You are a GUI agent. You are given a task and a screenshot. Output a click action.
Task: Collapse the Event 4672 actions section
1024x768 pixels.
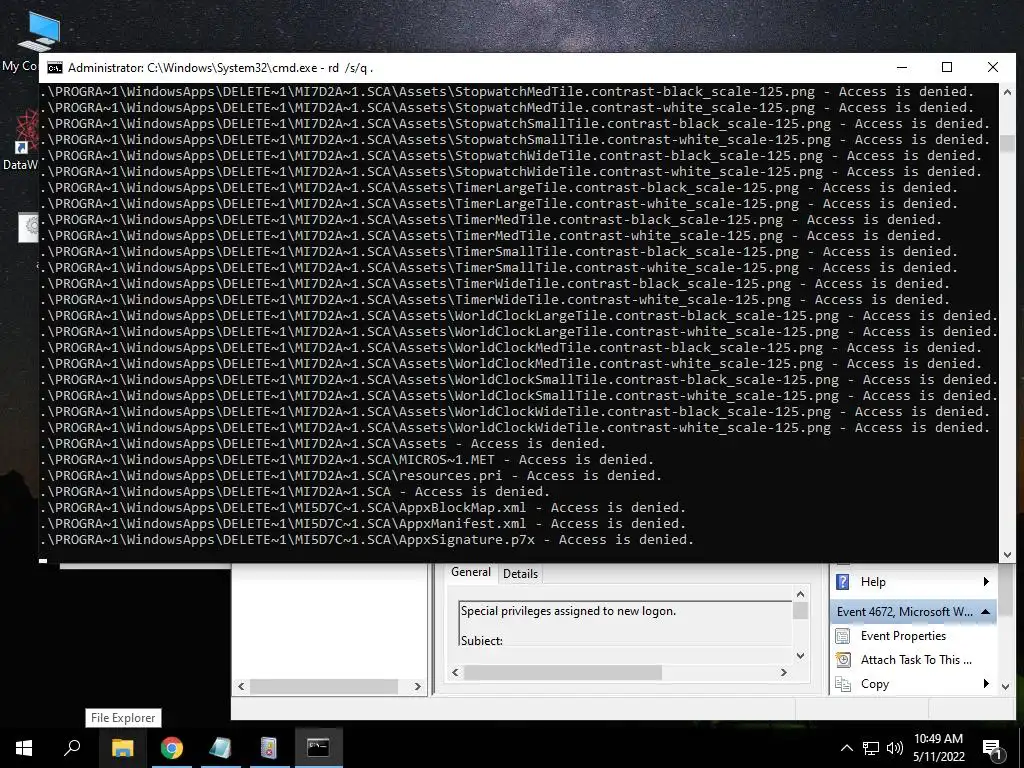pos(985,611)
